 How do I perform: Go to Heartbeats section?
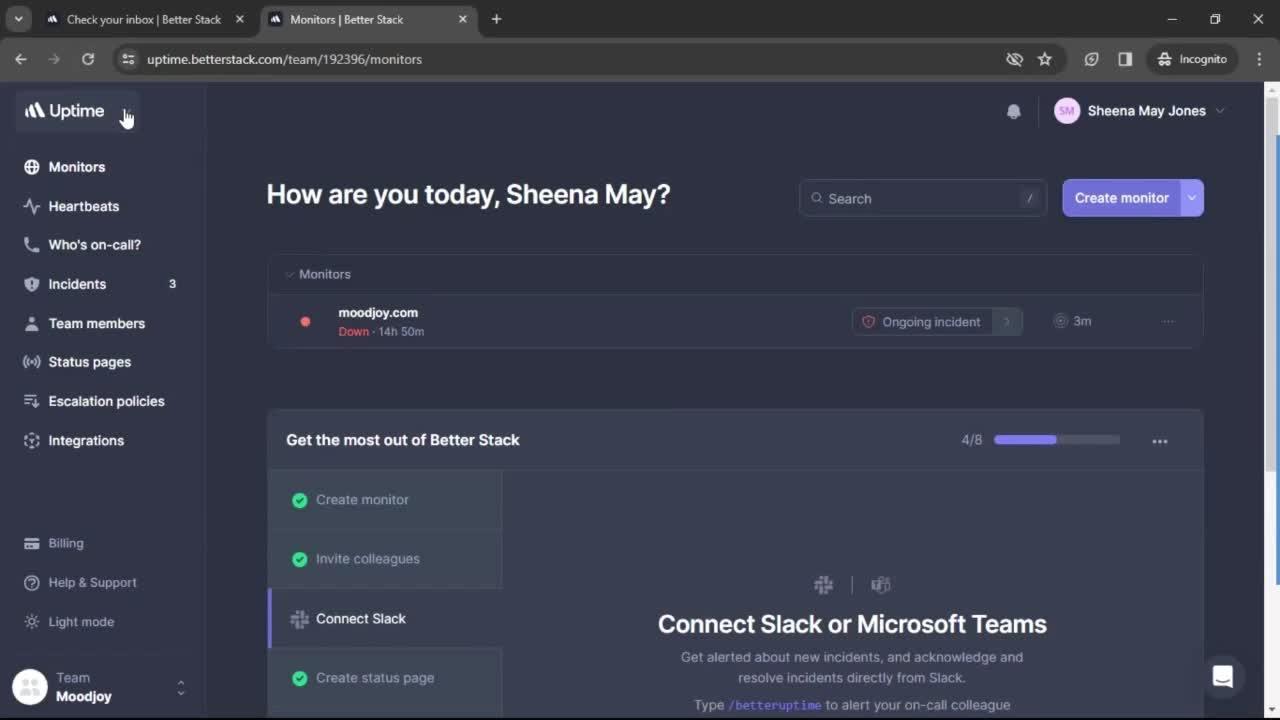point(84,206)
